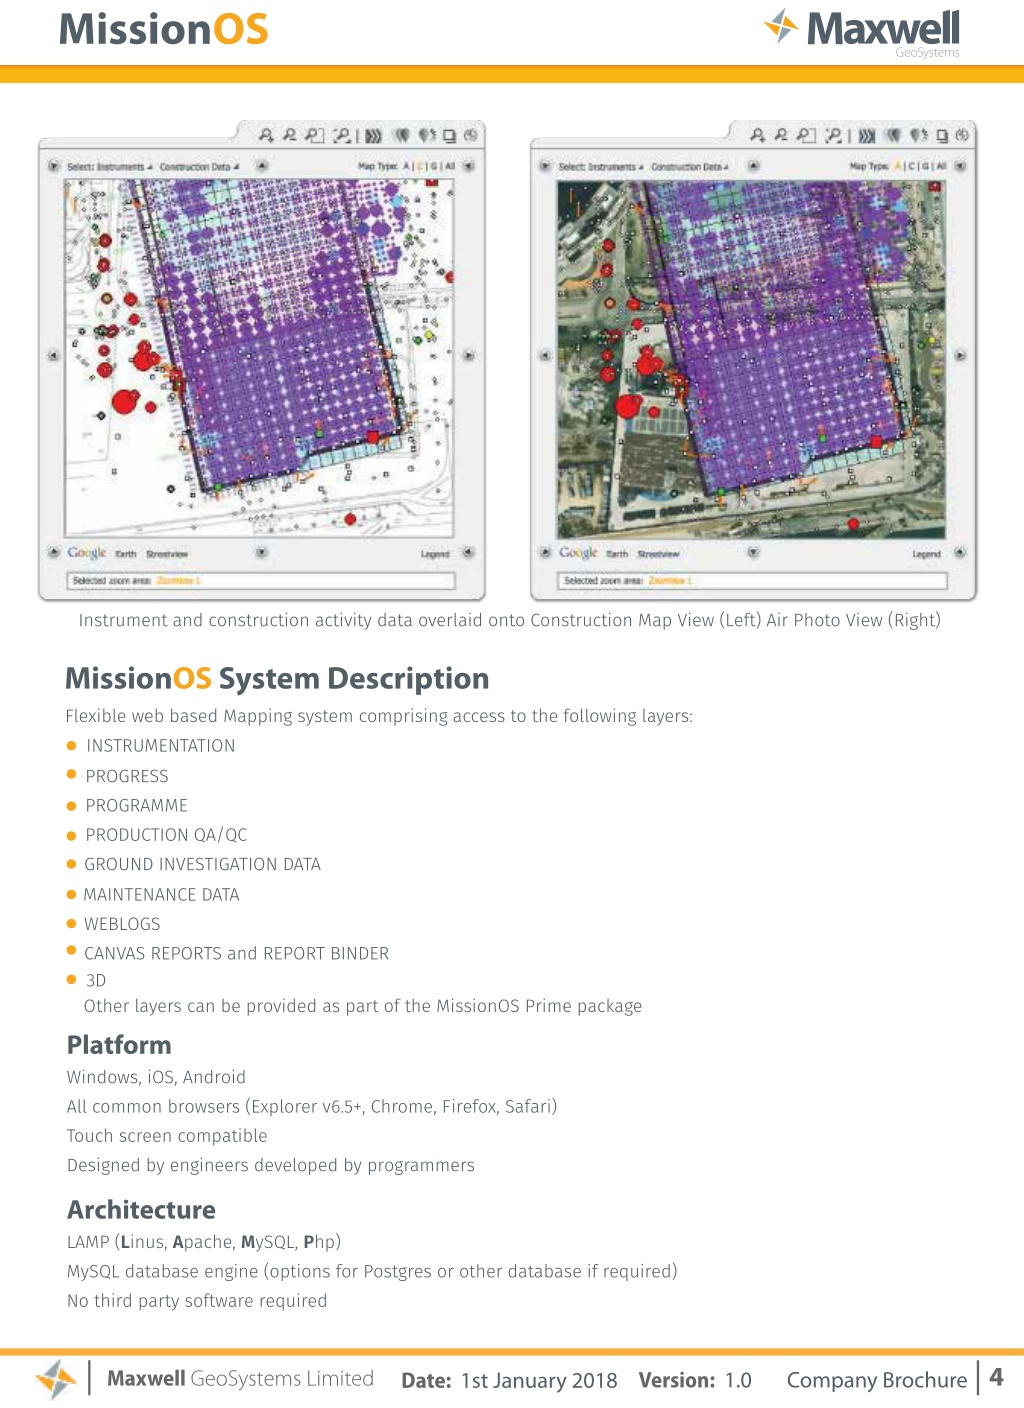The image size is (1024, 1408).
Task: Click the "PRODUCTION QA/QC" list entry
Action: coord(166,835)
